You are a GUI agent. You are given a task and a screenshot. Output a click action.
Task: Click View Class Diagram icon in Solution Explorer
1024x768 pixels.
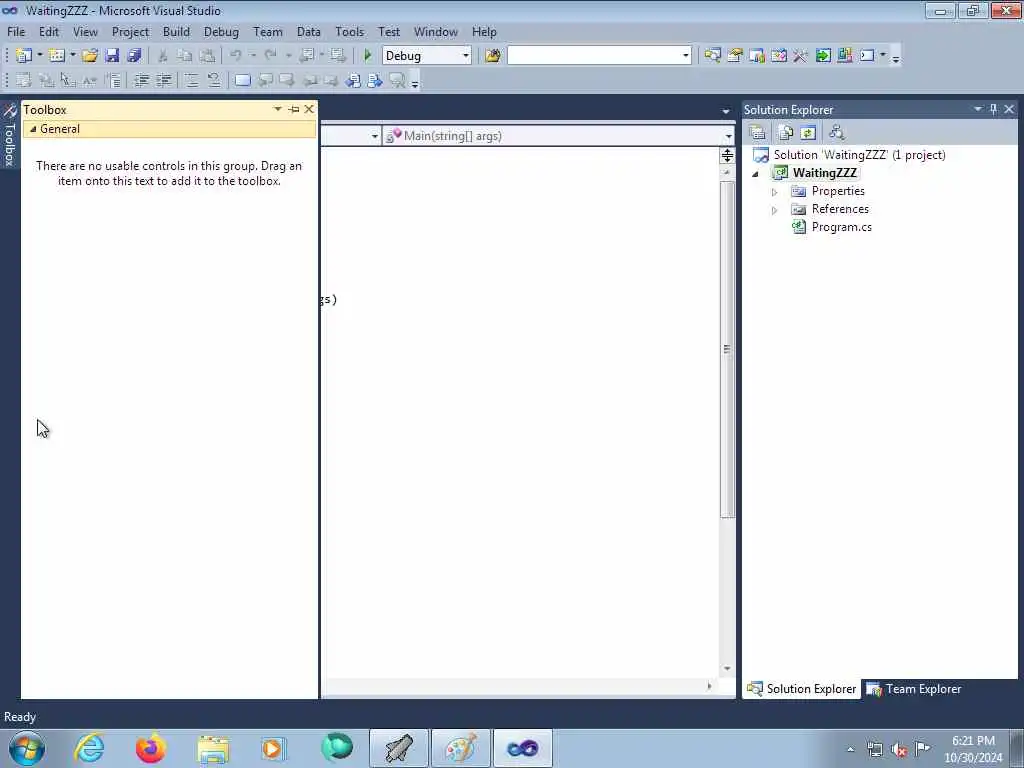tap(837, 133)
